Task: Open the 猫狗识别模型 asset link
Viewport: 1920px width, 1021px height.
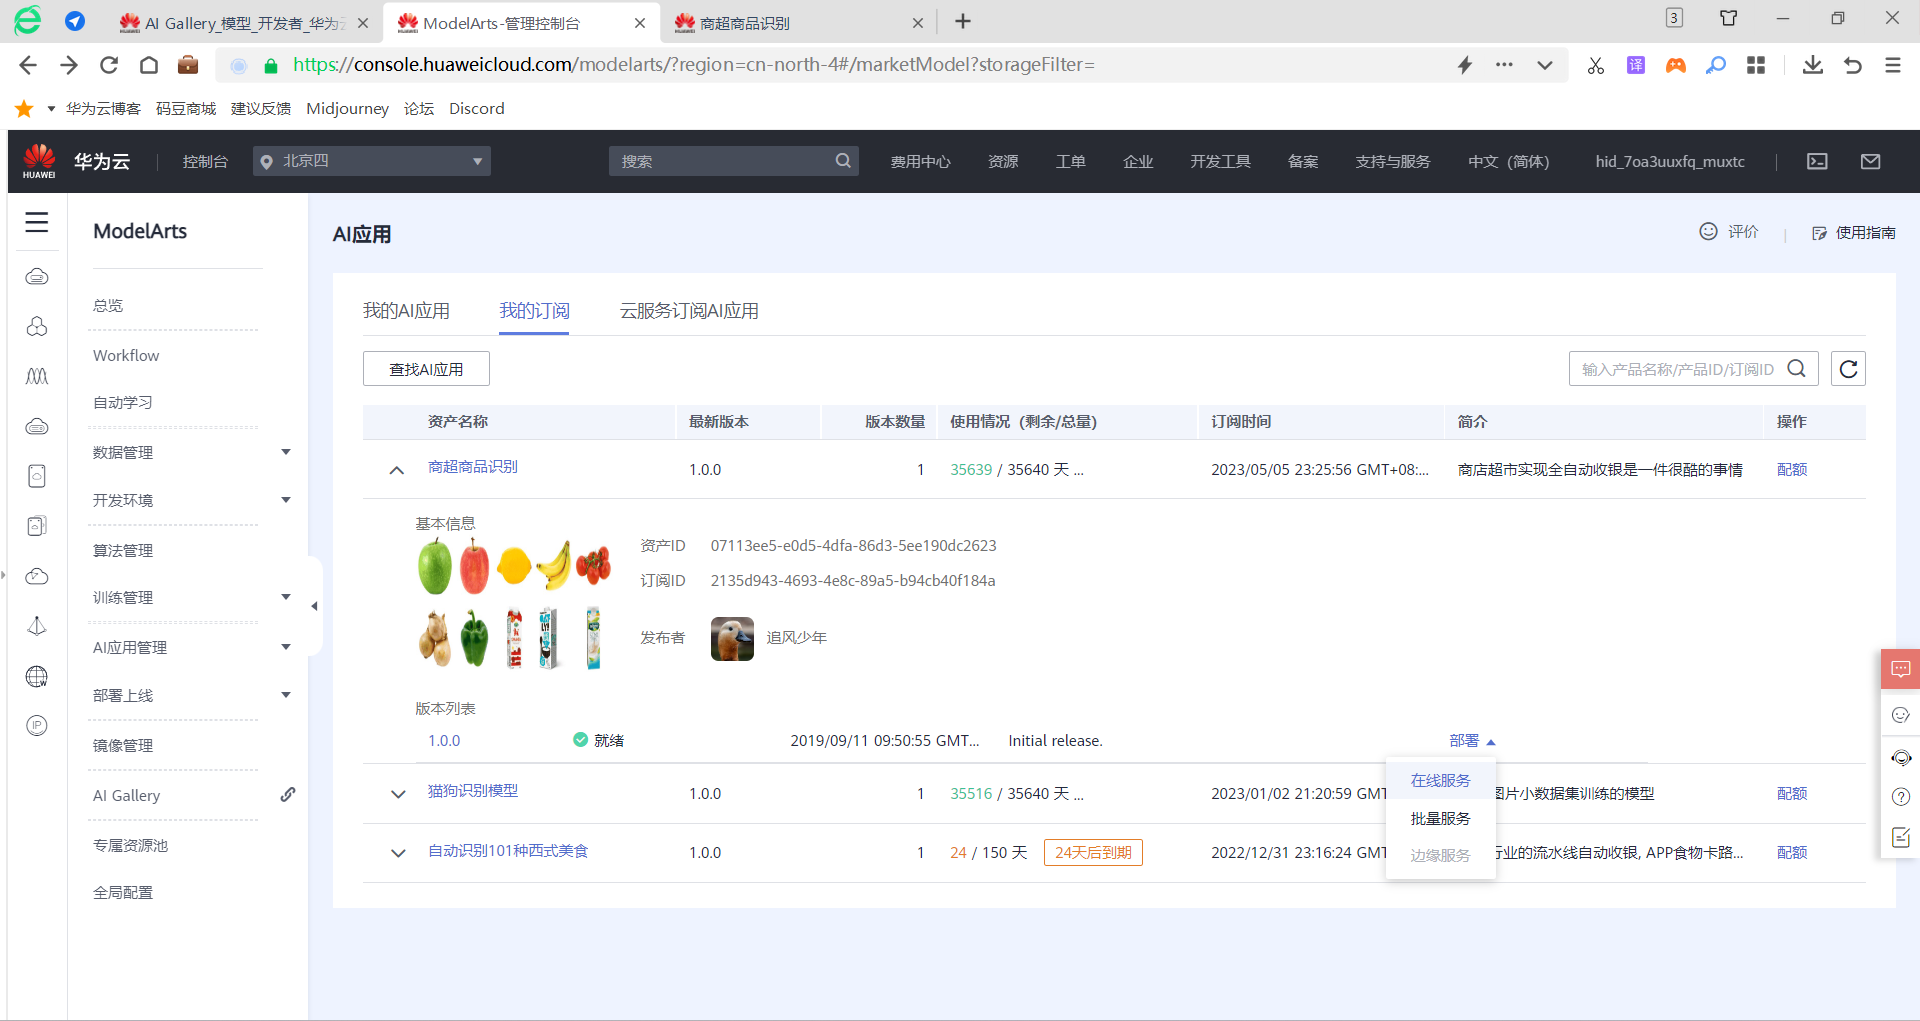Action: [x=473, y=791]
